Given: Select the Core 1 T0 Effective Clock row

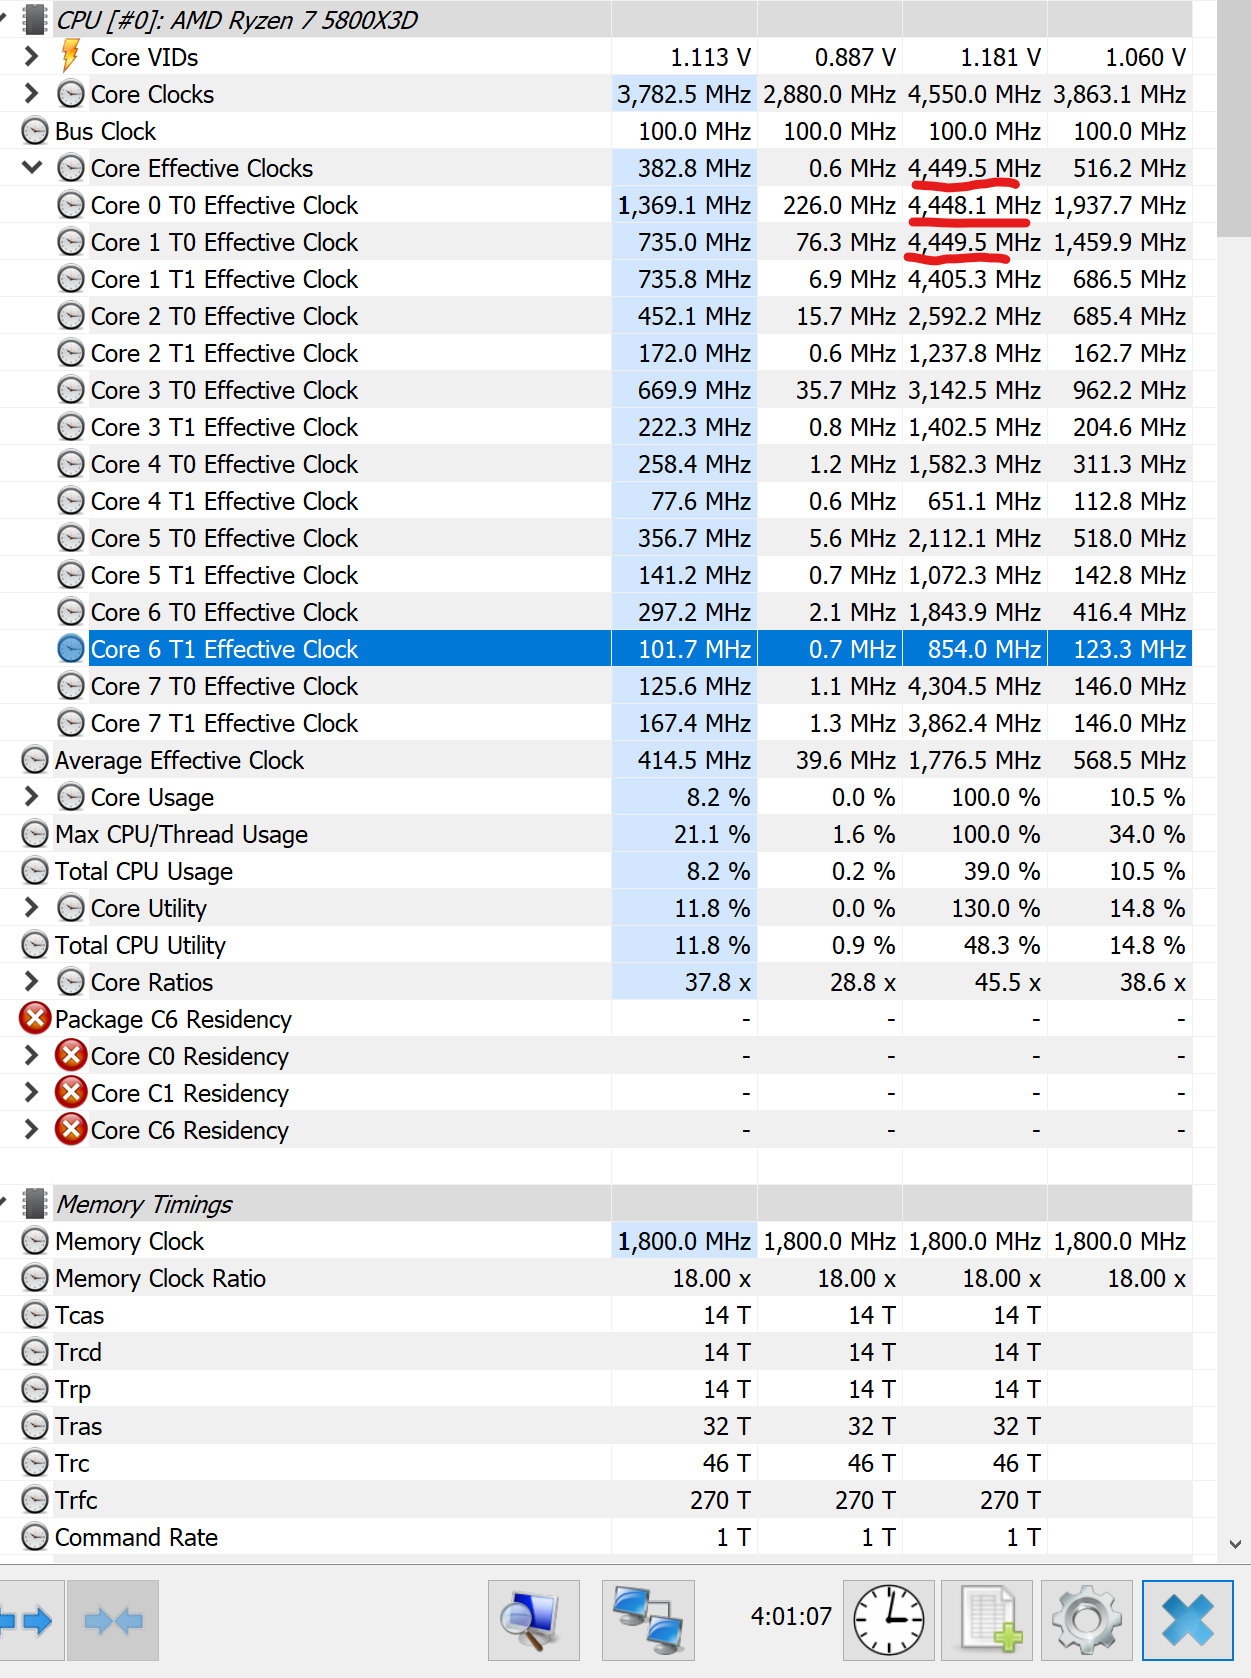Looking at the screenshot, I should click(x=596, y=242).
